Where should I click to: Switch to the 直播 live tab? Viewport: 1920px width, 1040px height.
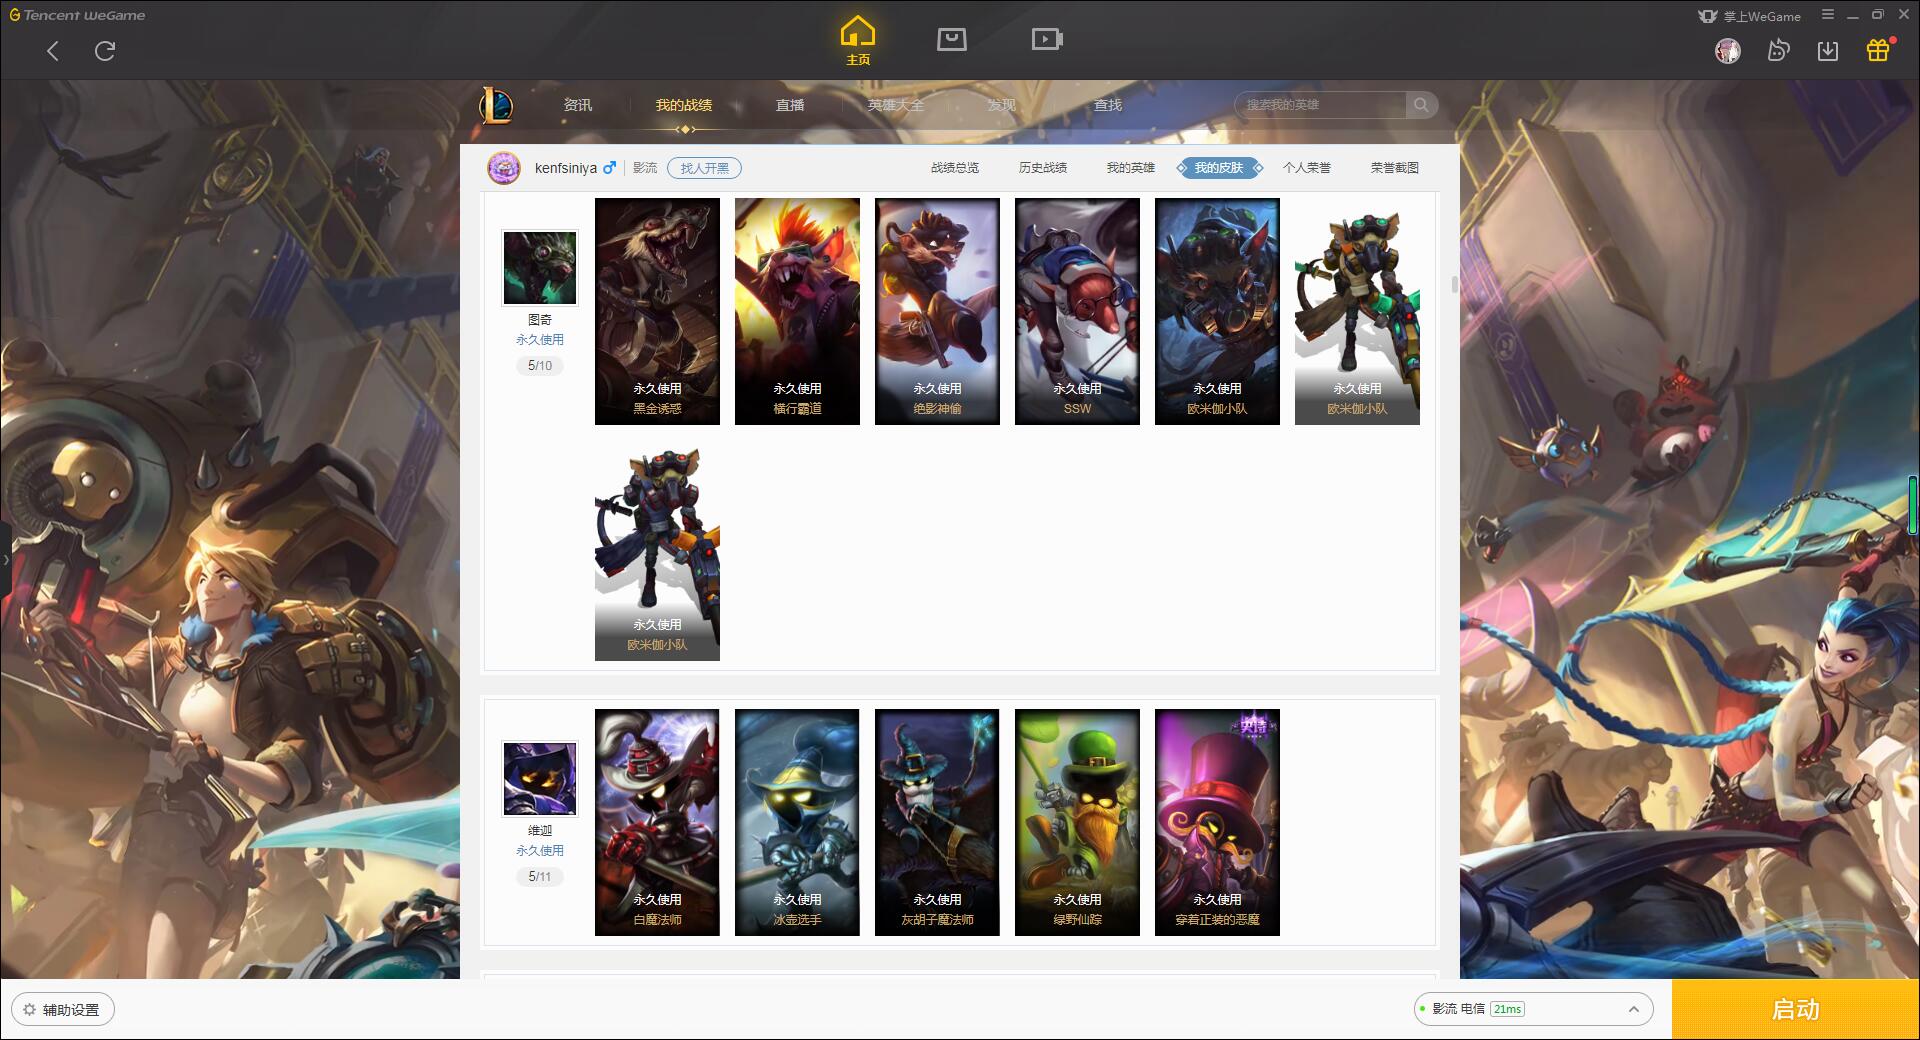(790, 105)
